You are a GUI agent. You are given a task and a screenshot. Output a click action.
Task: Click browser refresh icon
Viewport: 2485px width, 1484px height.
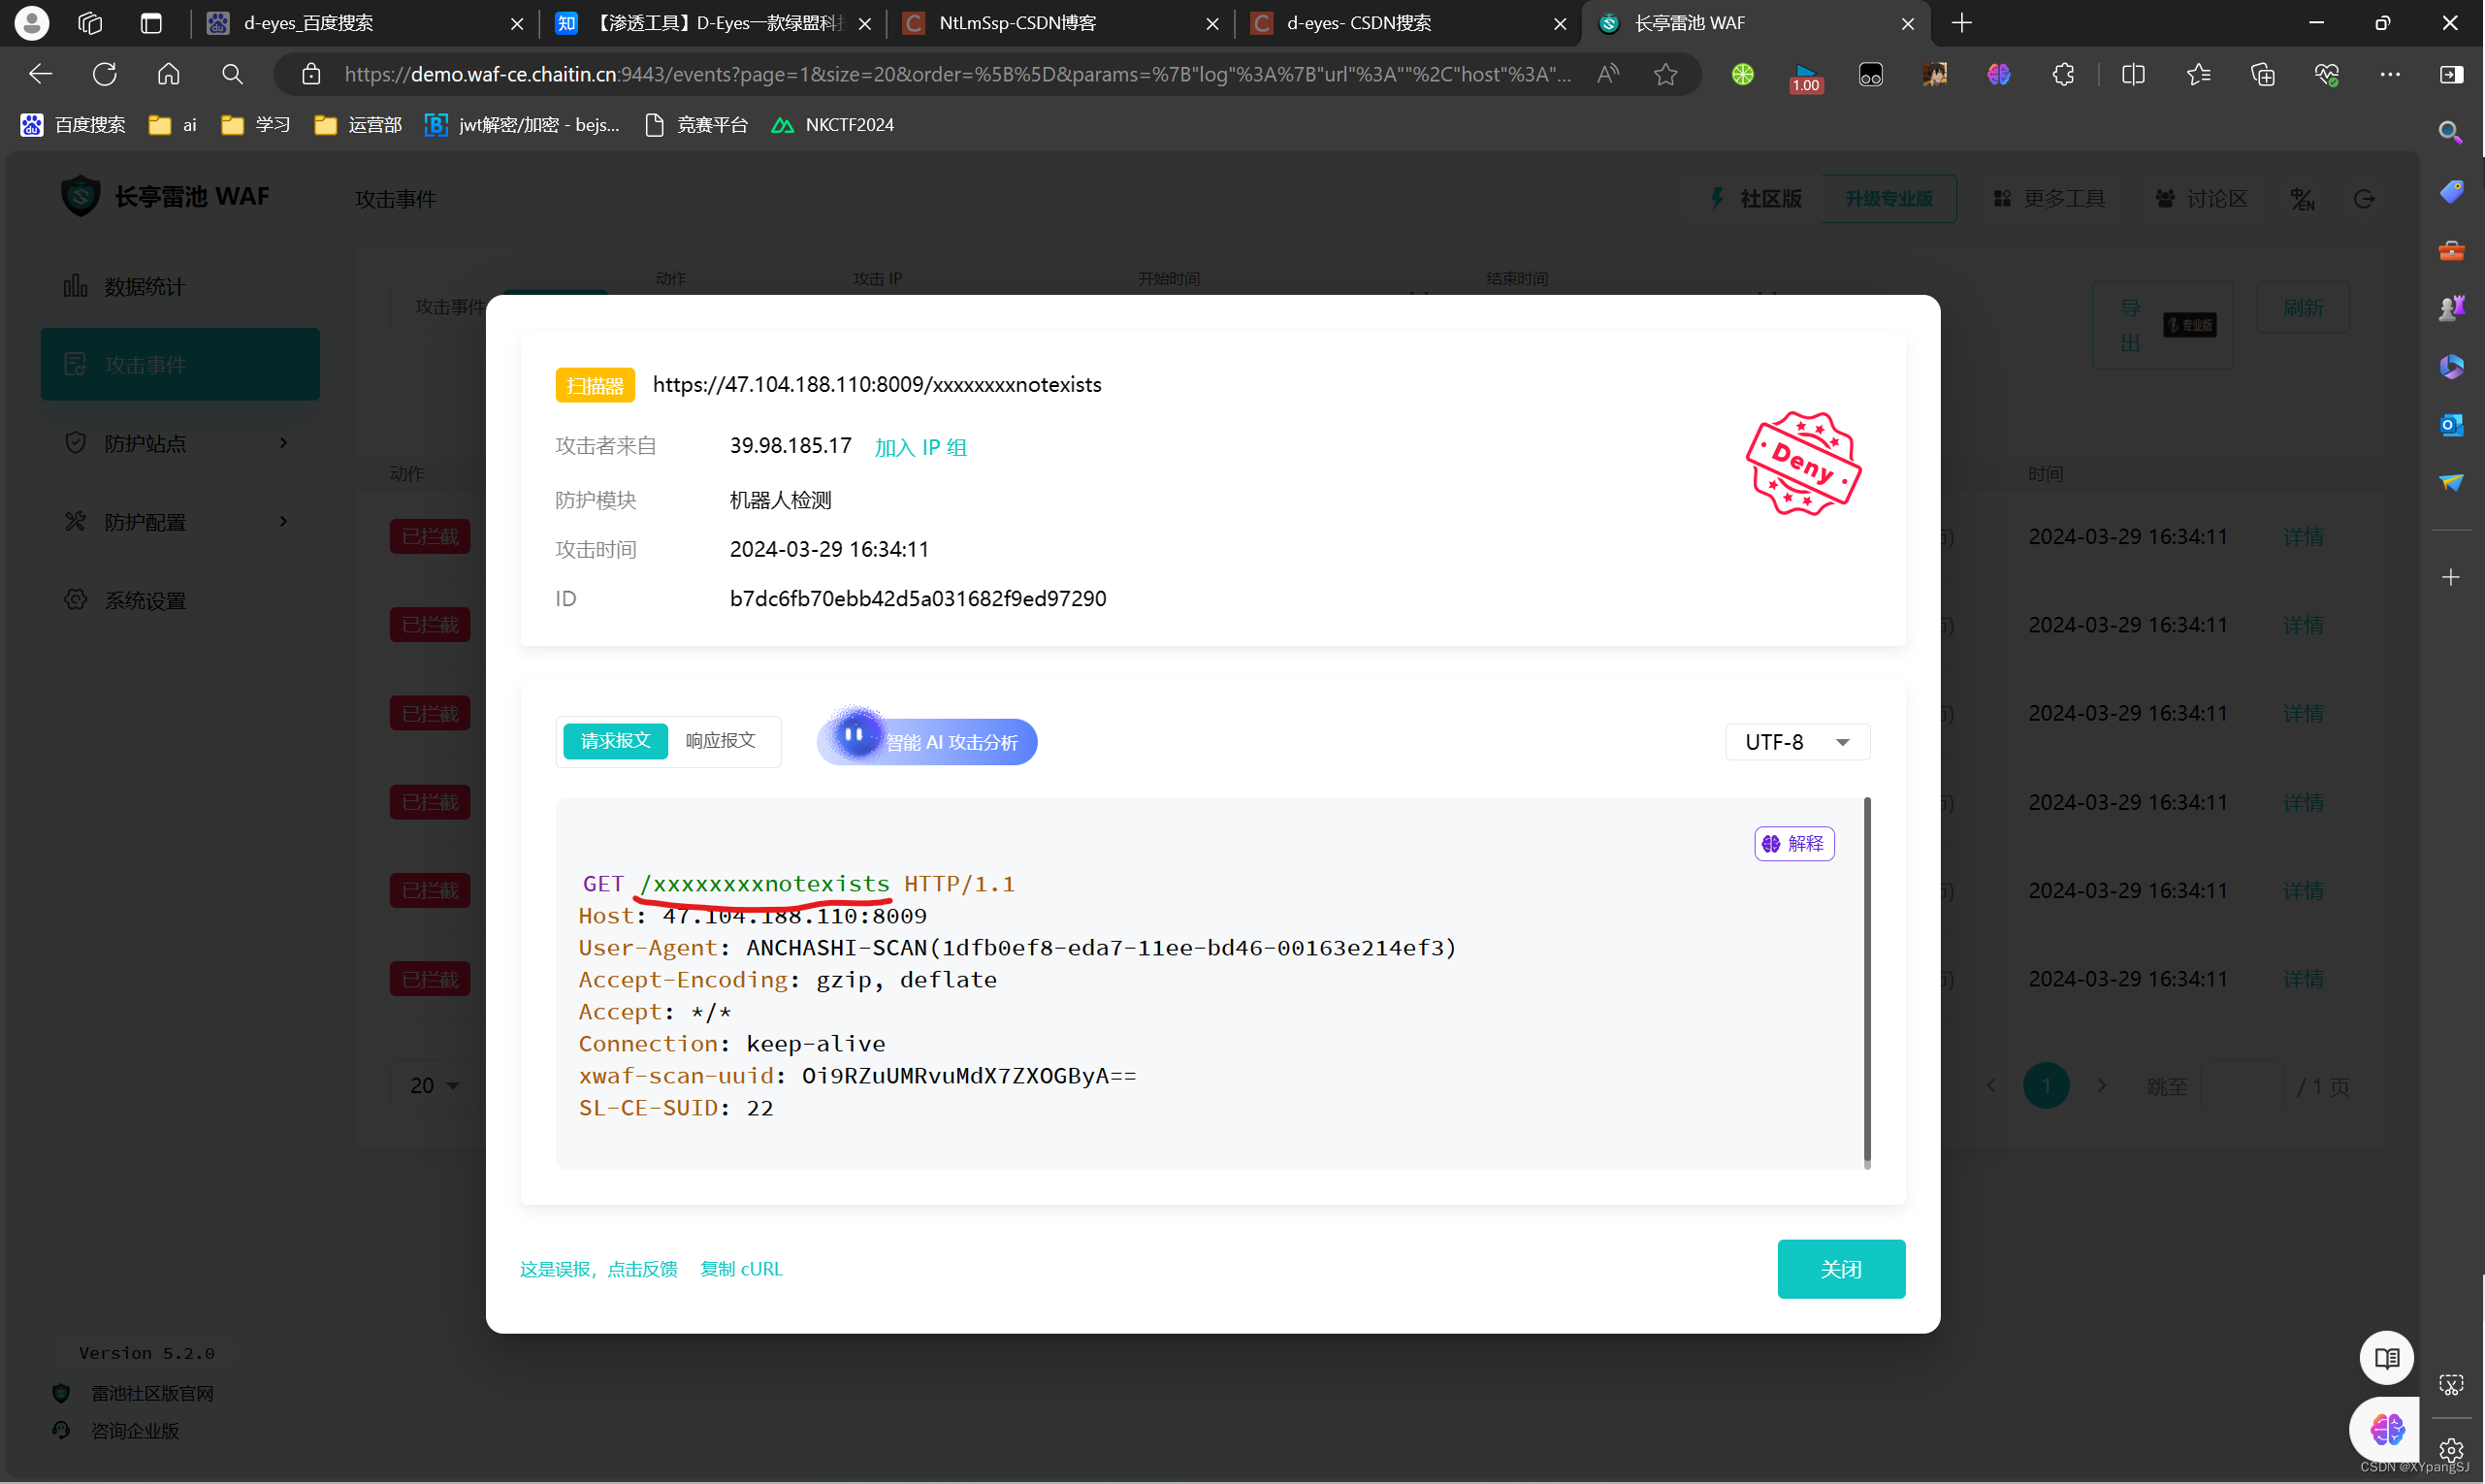pyautogui.click(x=105, y=74)
